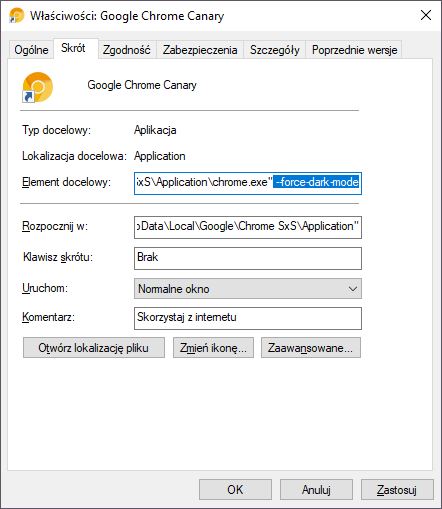
Task: Cancel with the Anuluj button
Action: point(316,490)
